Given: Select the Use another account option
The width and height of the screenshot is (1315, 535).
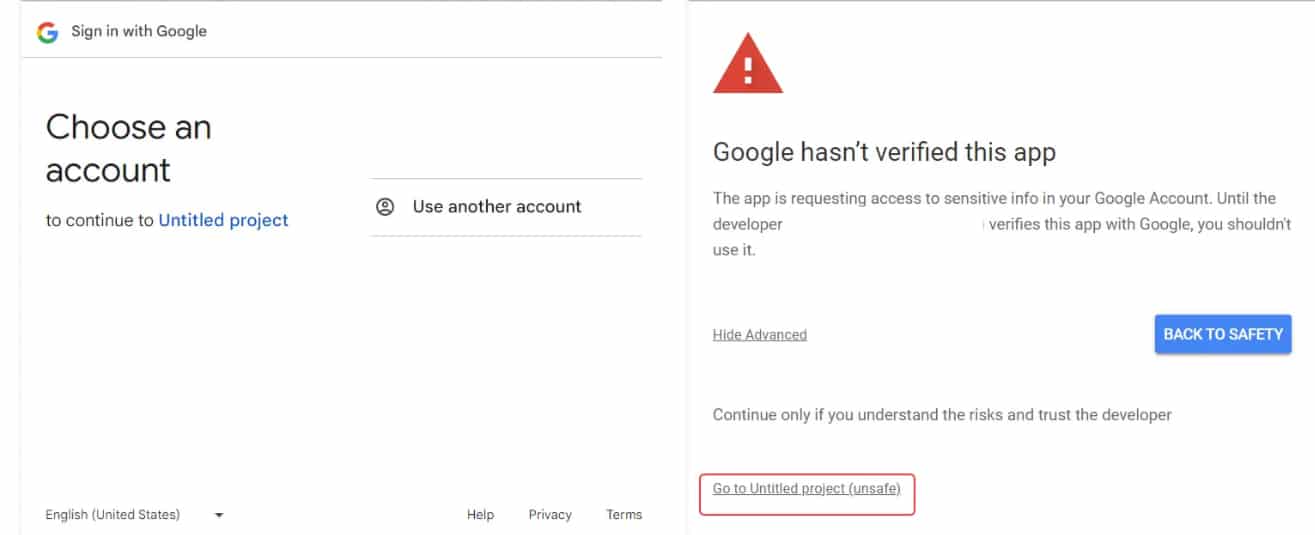Looking at the screenshot, I should pyautogui.click(x=496, y=207).
